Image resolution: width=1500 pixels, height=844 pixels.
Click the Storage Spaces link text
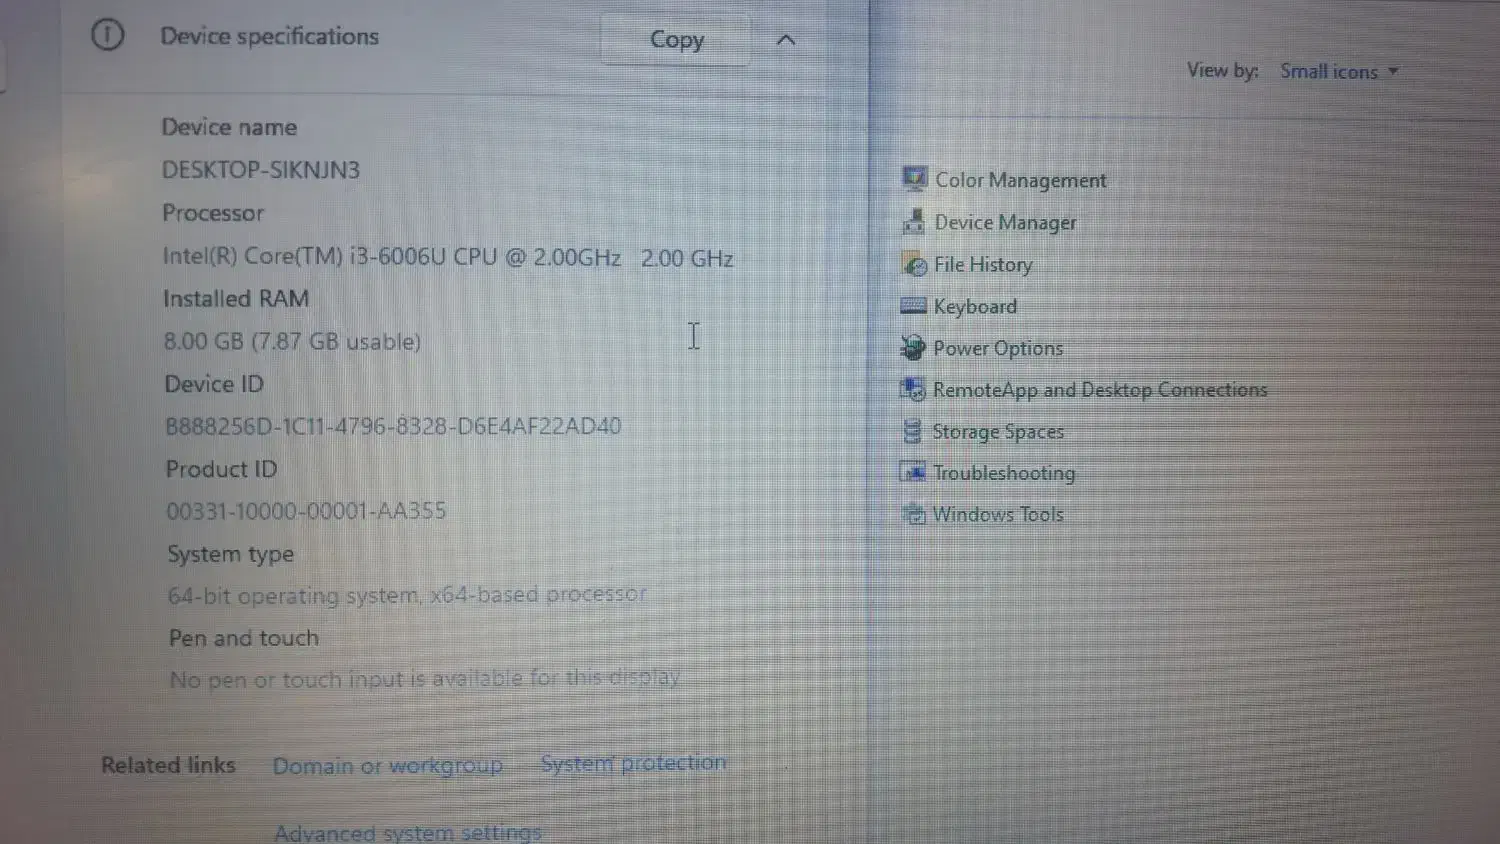point(998,432)
